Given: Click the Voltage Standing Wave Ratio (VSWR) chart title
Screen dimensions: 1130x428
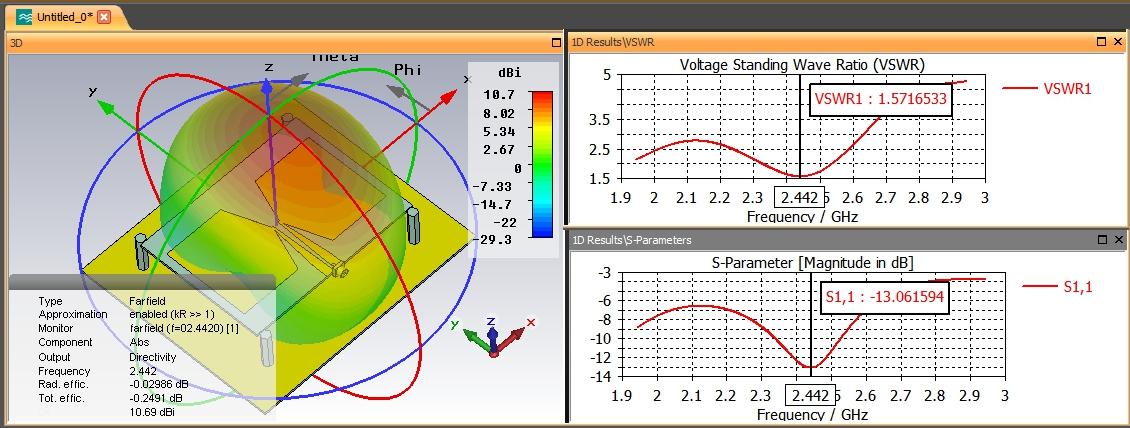Looking at the screenshot, I should pyautogui.click(x=802, y=65).
